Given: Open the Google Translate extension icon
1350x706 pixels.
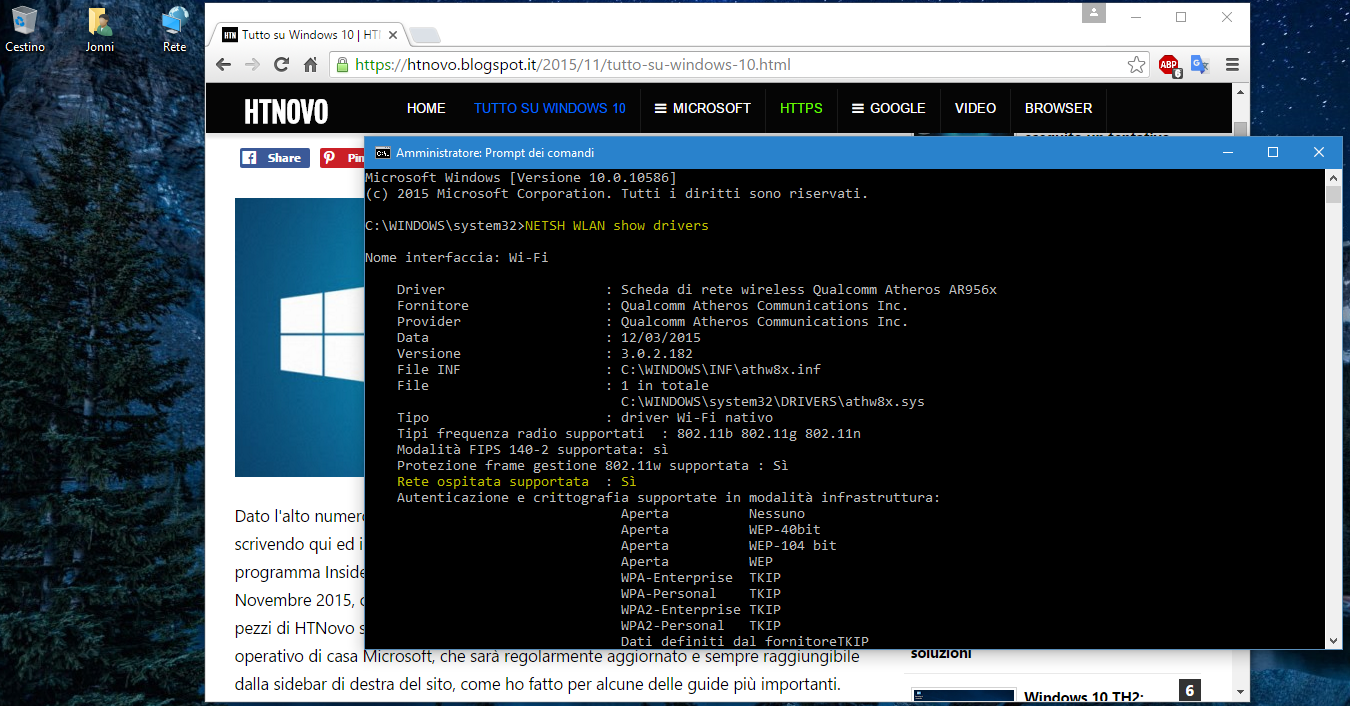Looking at the screenshot, I should (x=1200, y=65).
